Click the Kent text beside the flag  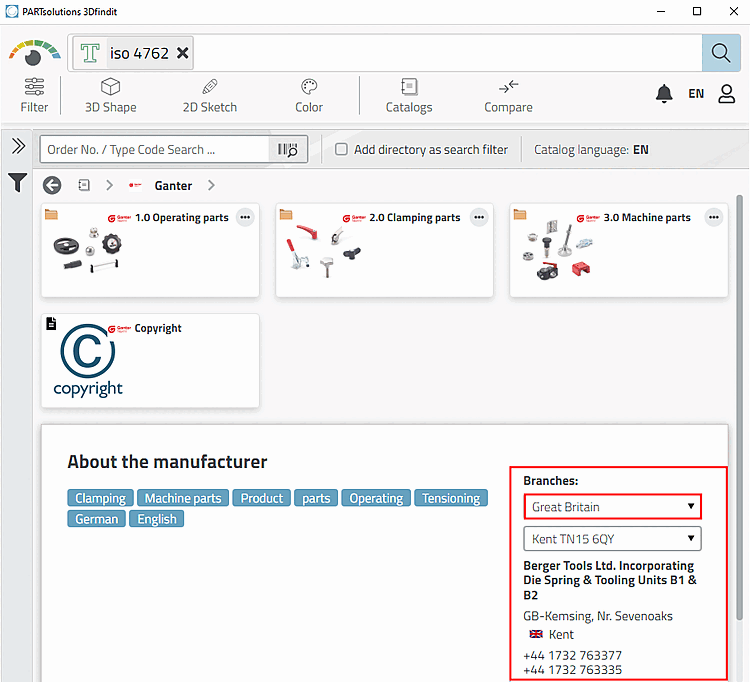click(x=561, y=635)
